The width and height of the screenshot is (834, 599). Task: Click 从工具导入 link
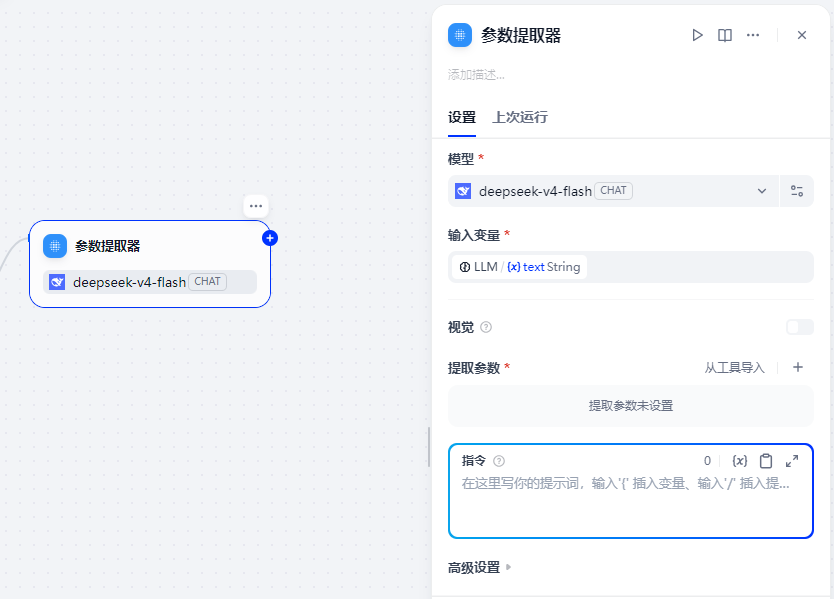734,368
